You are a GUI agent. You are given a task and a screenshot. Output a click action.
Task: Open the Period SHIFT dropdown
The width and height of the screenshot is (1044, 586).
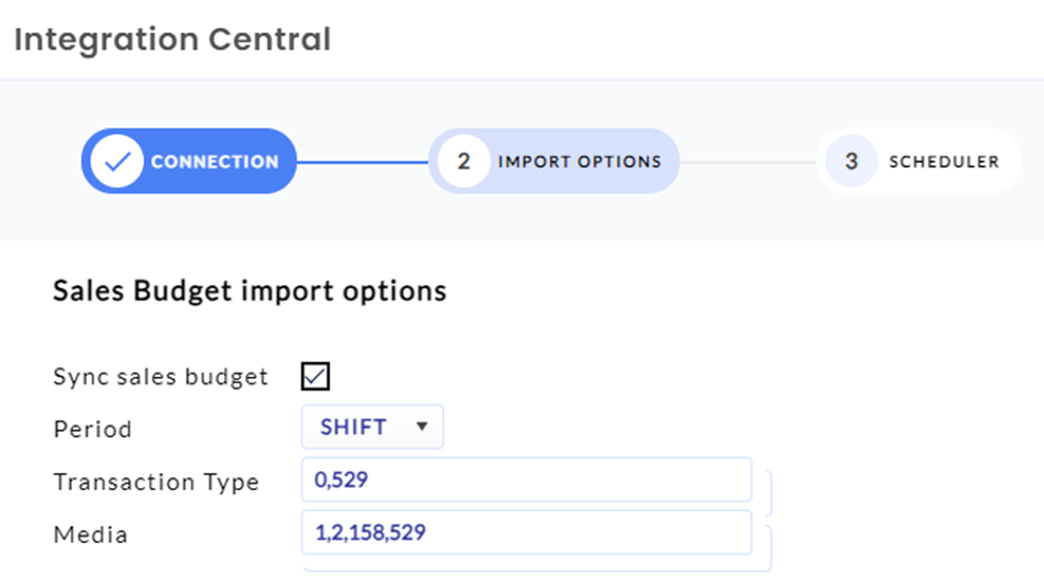[372, 427]
